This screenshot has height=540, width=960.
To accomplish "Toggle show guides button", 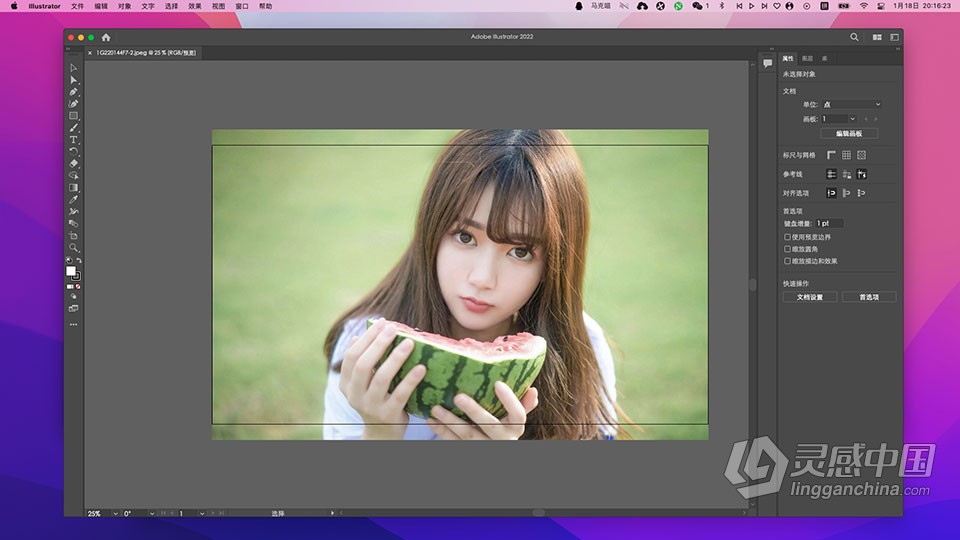I will point(831,174).
